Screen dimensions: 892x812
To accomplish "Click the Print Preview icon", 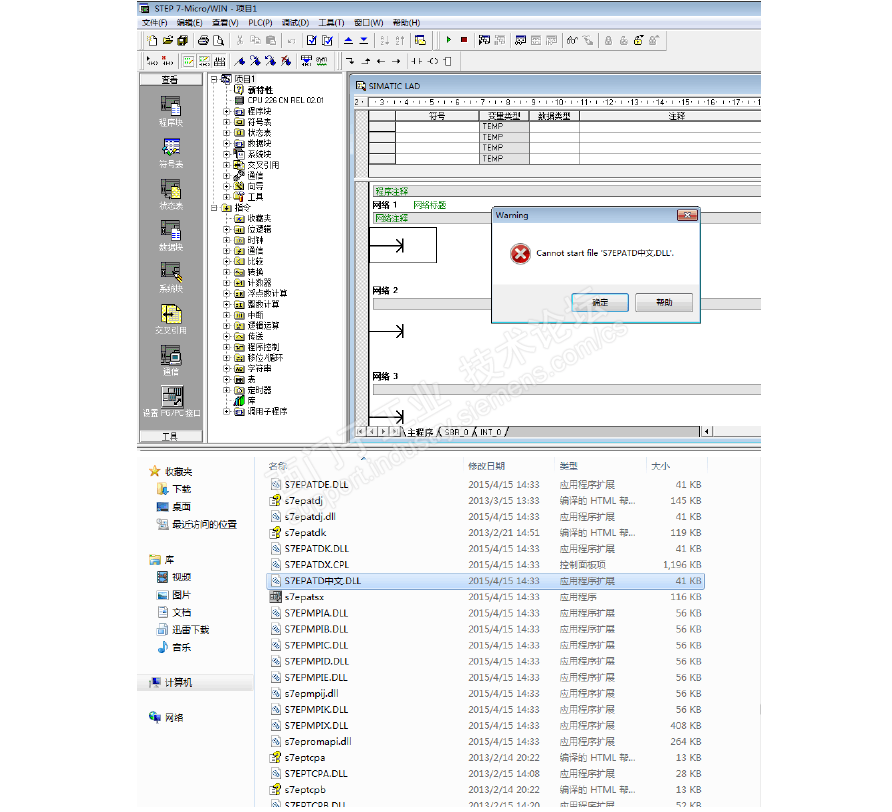I will (218, 40).
